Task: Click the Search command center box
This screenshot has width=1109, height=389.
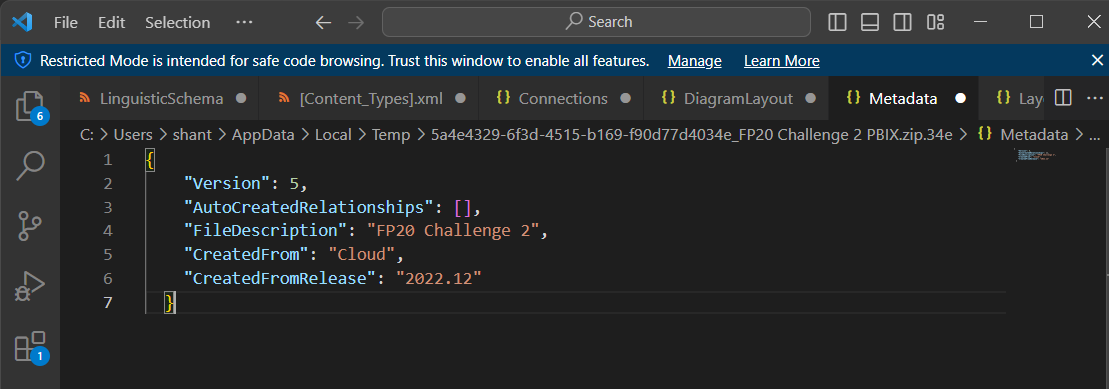Action: click(x=596, y=22)
